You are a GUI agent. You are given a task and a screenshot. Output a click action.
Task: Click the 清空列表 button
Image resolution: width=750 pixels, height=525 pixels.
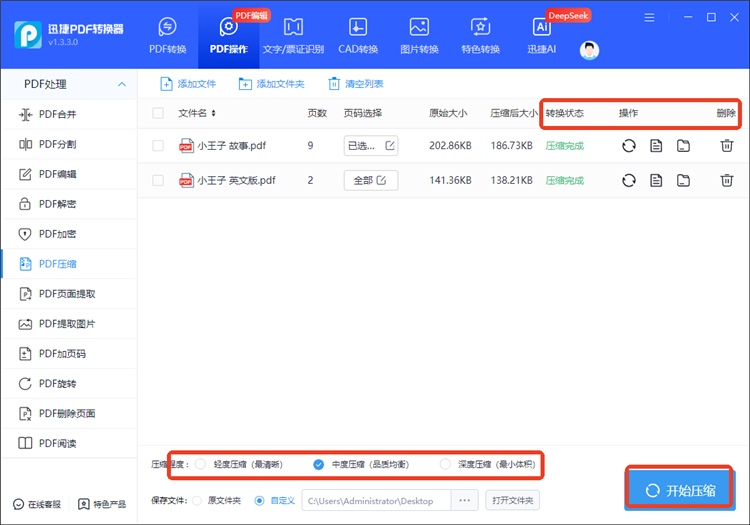[x=355, y=84]
